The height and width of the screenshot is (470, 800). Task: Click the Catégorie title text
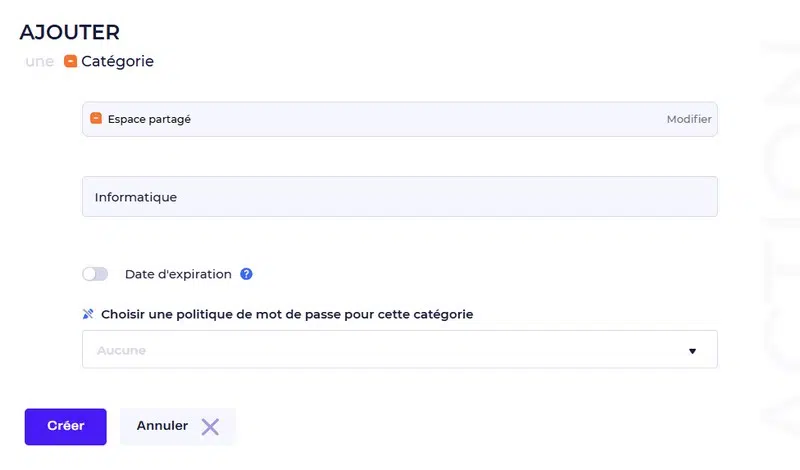(x=118, y=61)
